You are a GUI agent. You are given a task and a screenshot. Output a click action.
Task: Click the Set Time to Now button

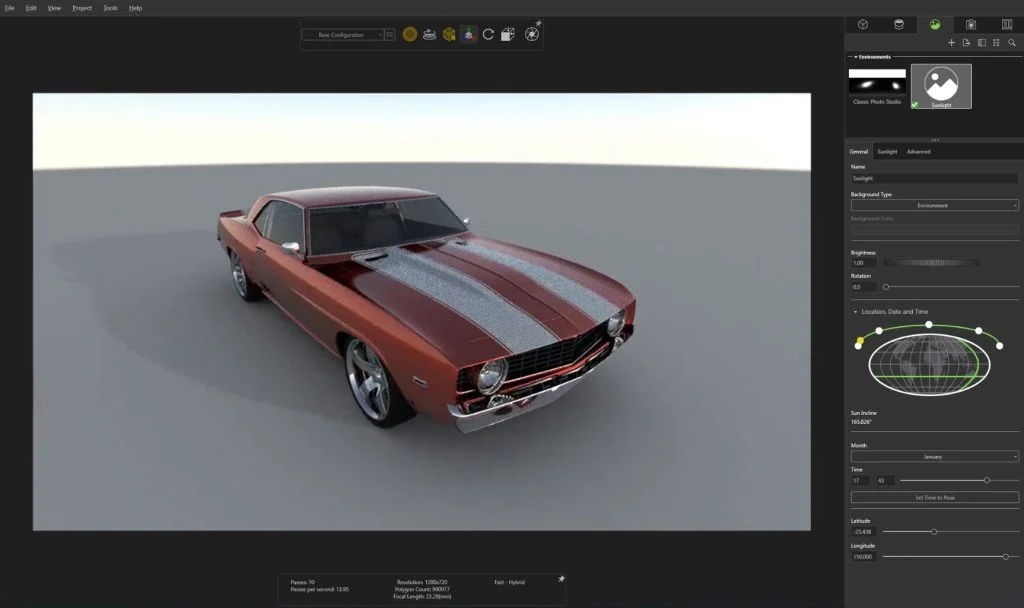(934, 498)
